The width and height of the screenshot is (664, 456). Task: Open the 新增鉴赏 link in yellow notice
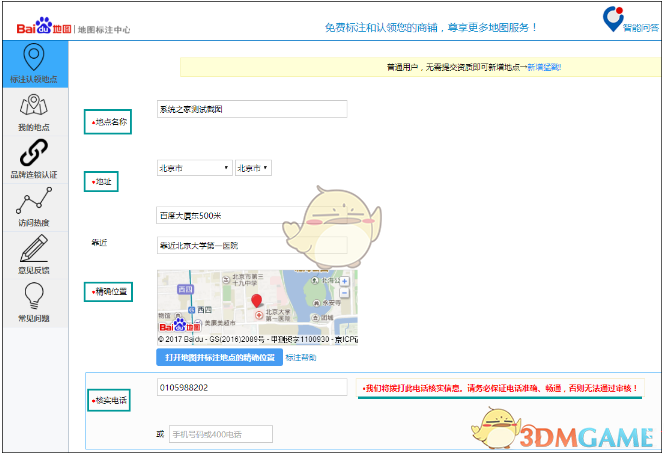pos(544,67)
